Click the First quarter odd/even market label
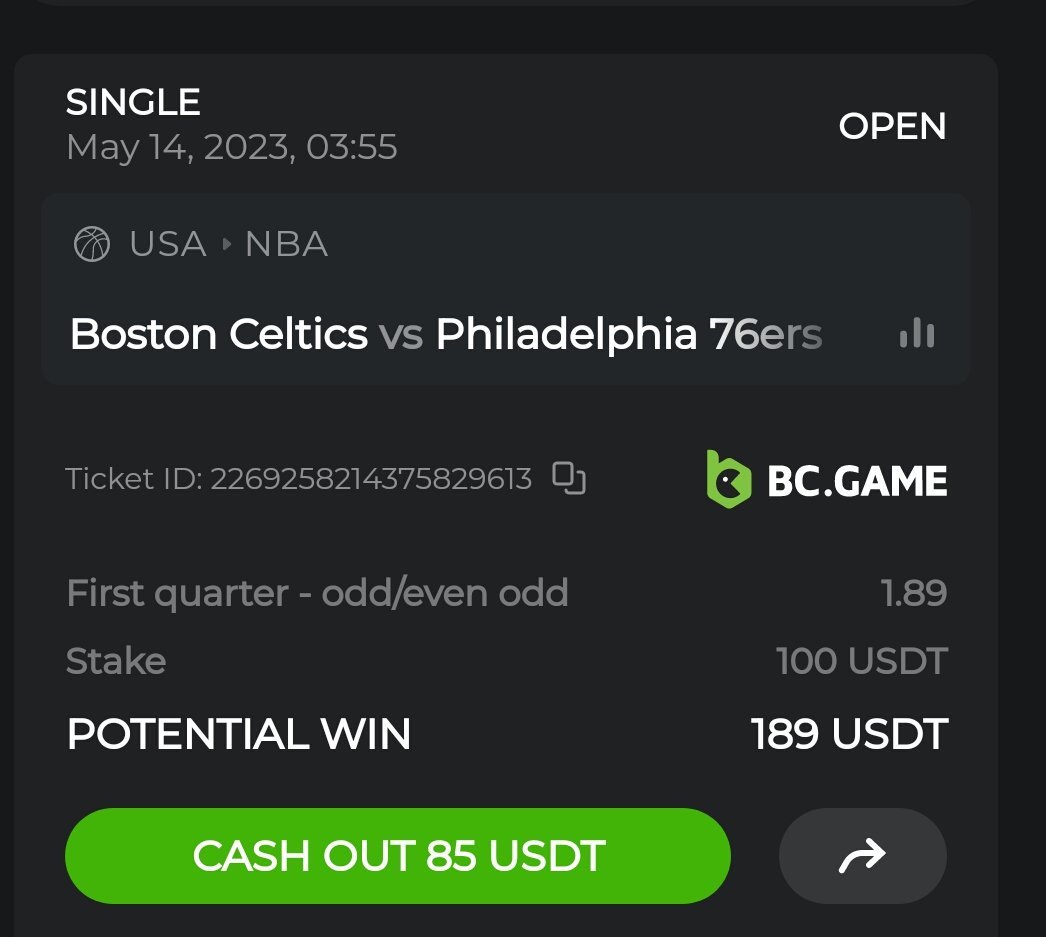The height and width of the screenshot is (937, 1046). coord(317,593)
